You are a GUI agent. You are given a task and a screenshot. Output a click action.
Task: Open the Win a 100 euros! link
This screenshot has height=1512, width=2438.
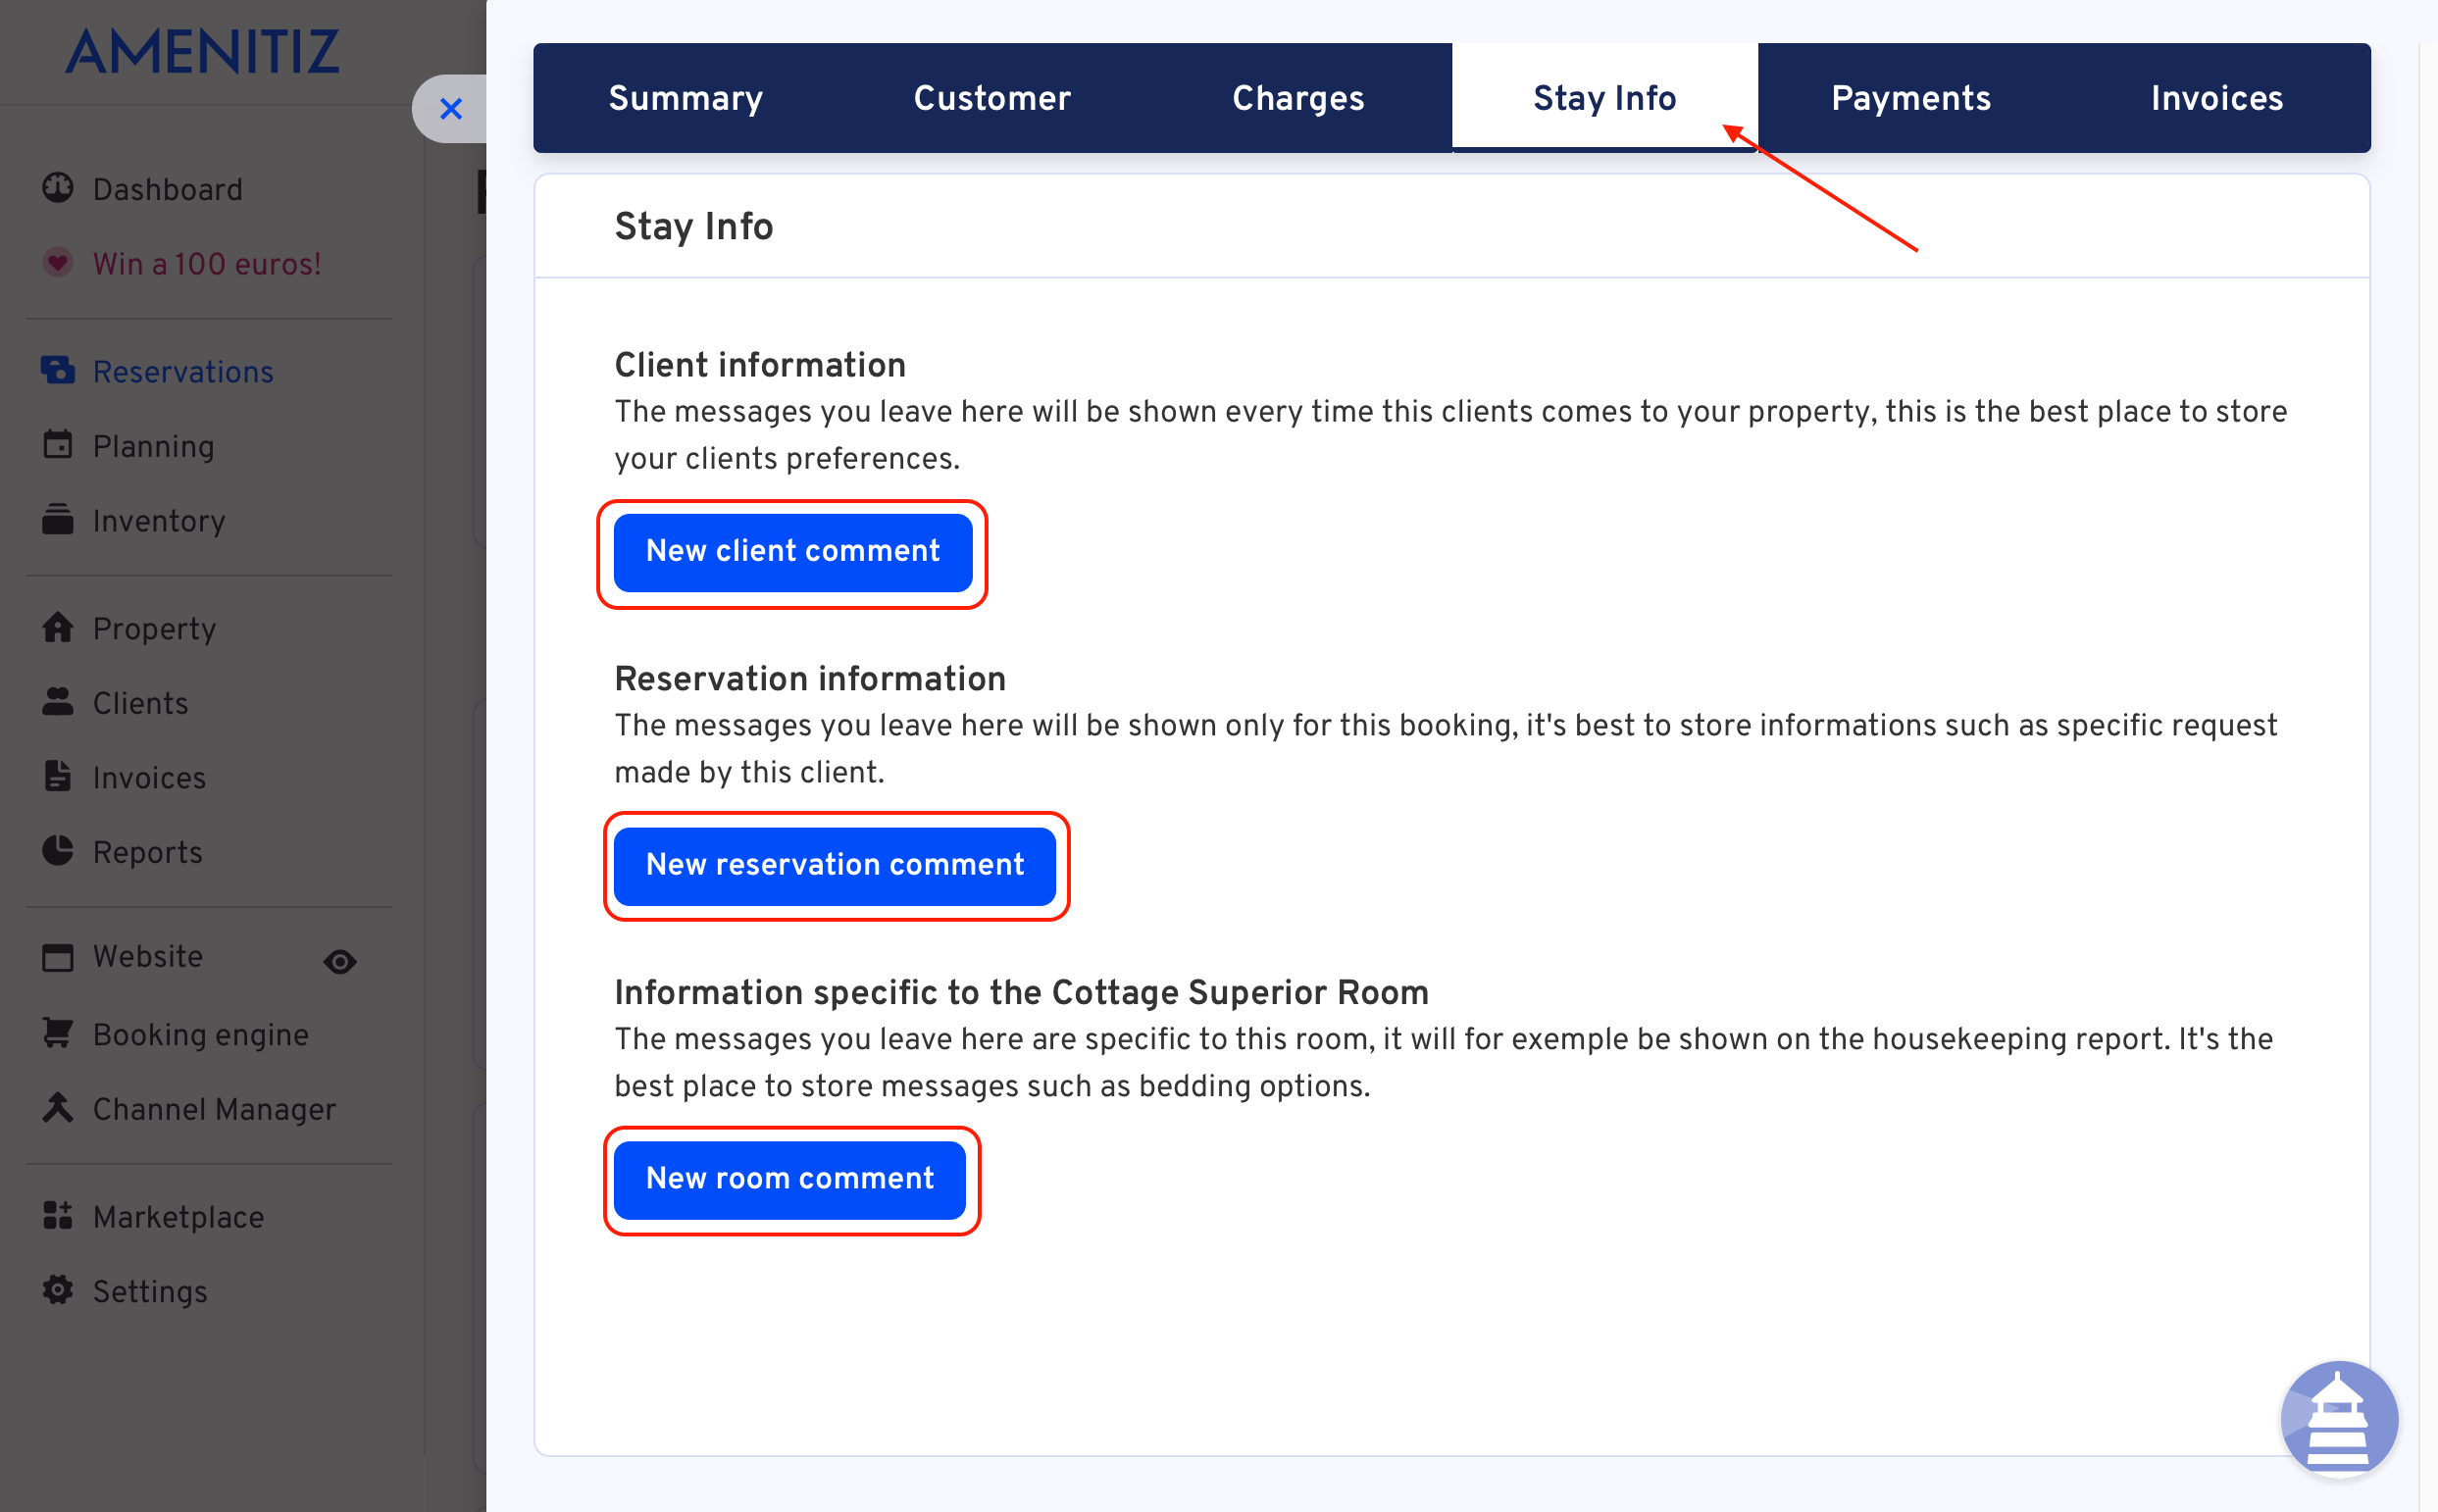click(x=206, y=264)
